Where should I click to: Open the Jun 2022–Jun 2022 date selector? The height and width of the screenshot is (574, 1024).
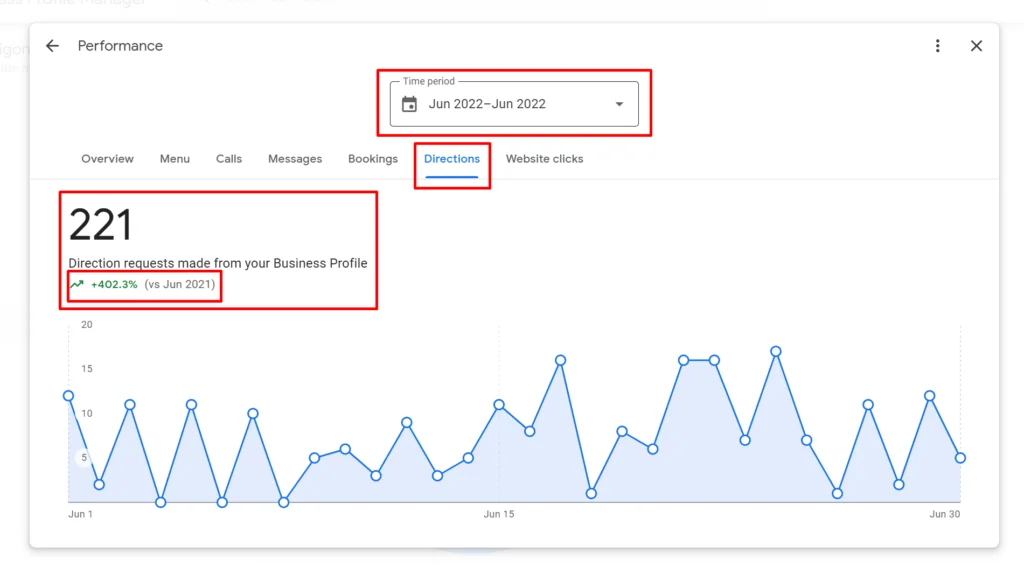(487, 104)
